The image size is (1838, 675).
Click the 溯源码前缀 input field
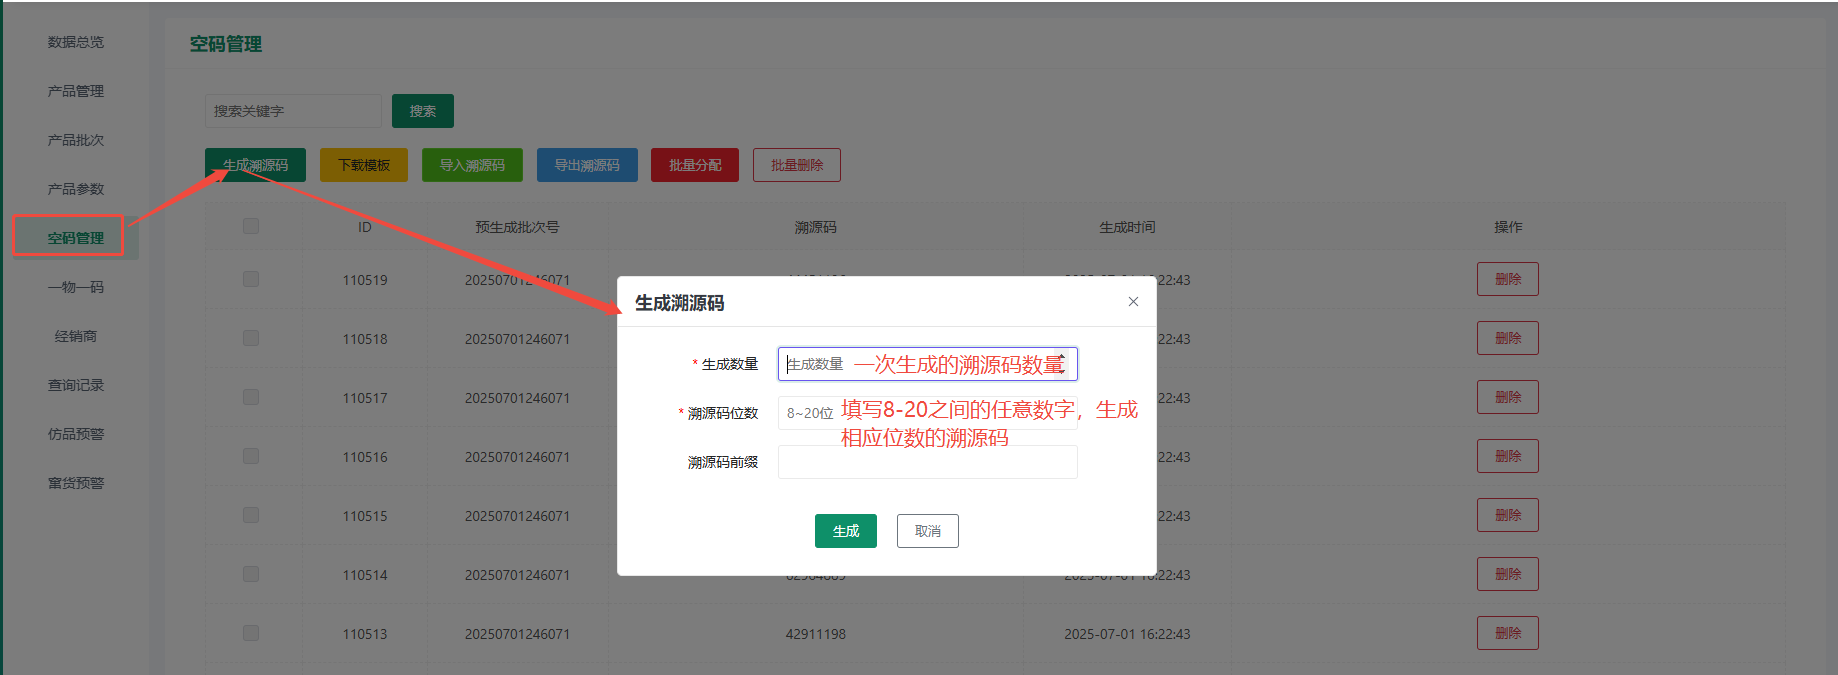(x=926, y=462)
